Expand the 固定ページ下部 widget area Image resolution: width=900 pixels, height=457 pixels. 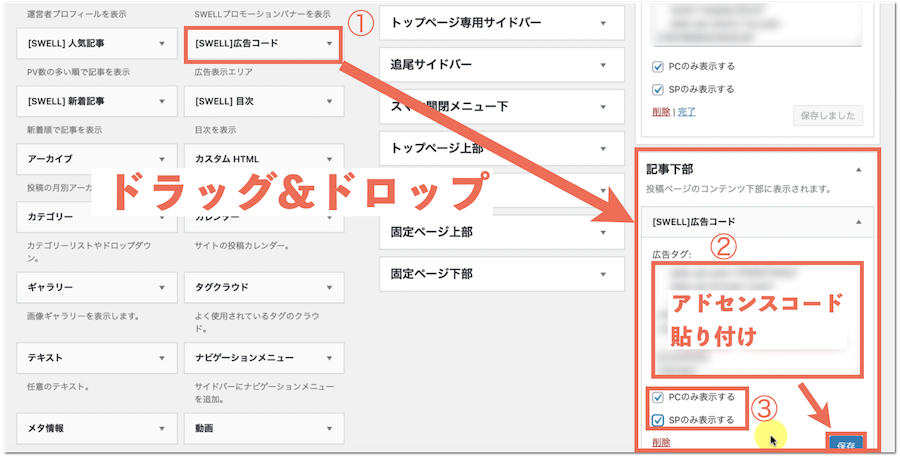pos(604,273)
